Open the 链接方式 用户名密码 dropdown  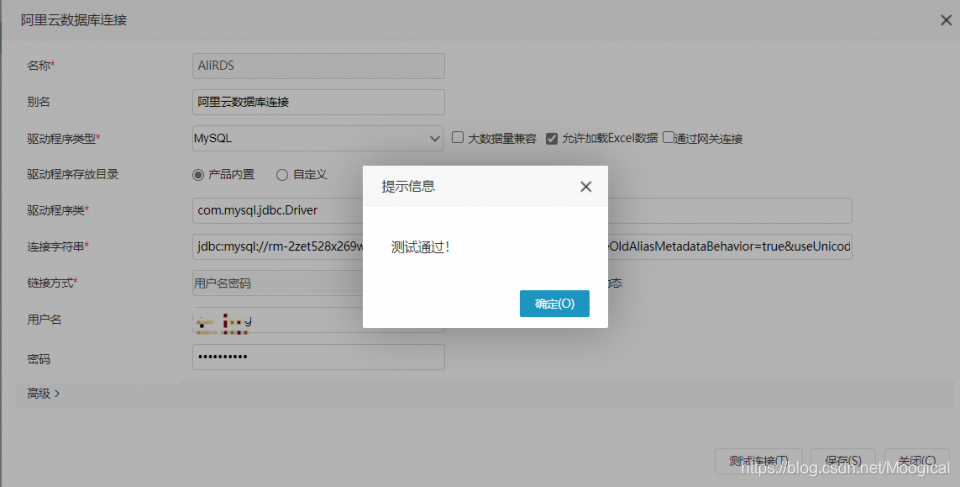[x=277, y=283]
